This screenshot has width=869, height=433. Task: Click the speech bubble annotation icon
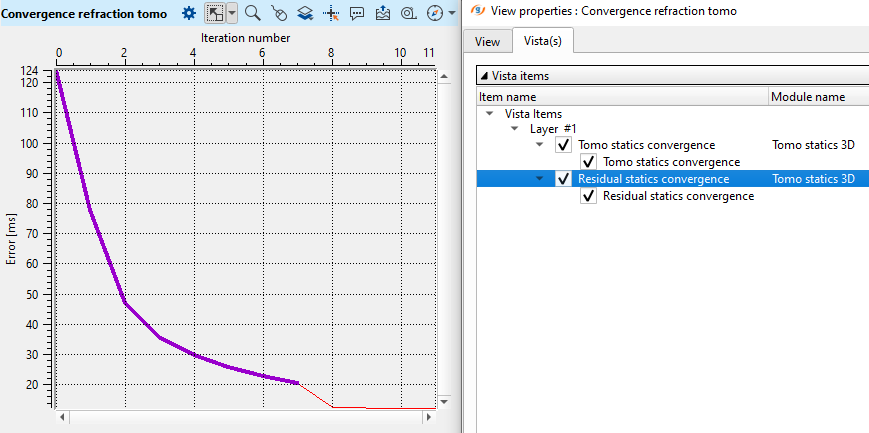(357, 13)
